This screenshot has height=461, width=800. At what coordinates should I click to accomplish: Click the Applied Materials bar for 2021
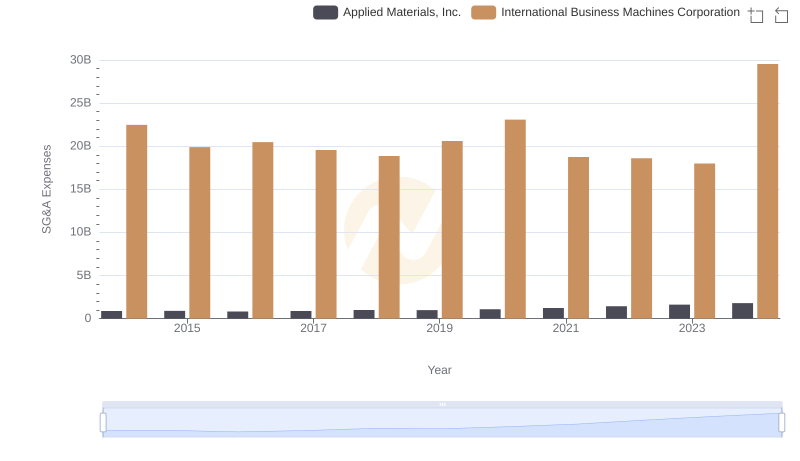click(554, 313)
